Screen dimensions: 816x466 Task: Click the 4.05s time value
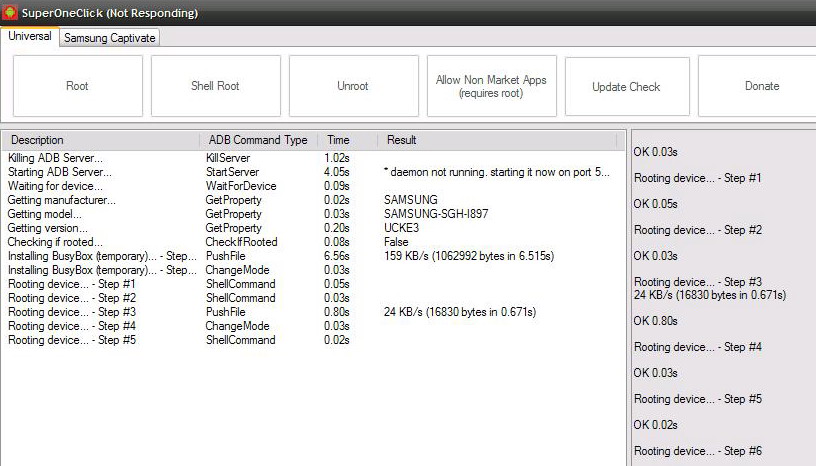[x=337, y=172]
